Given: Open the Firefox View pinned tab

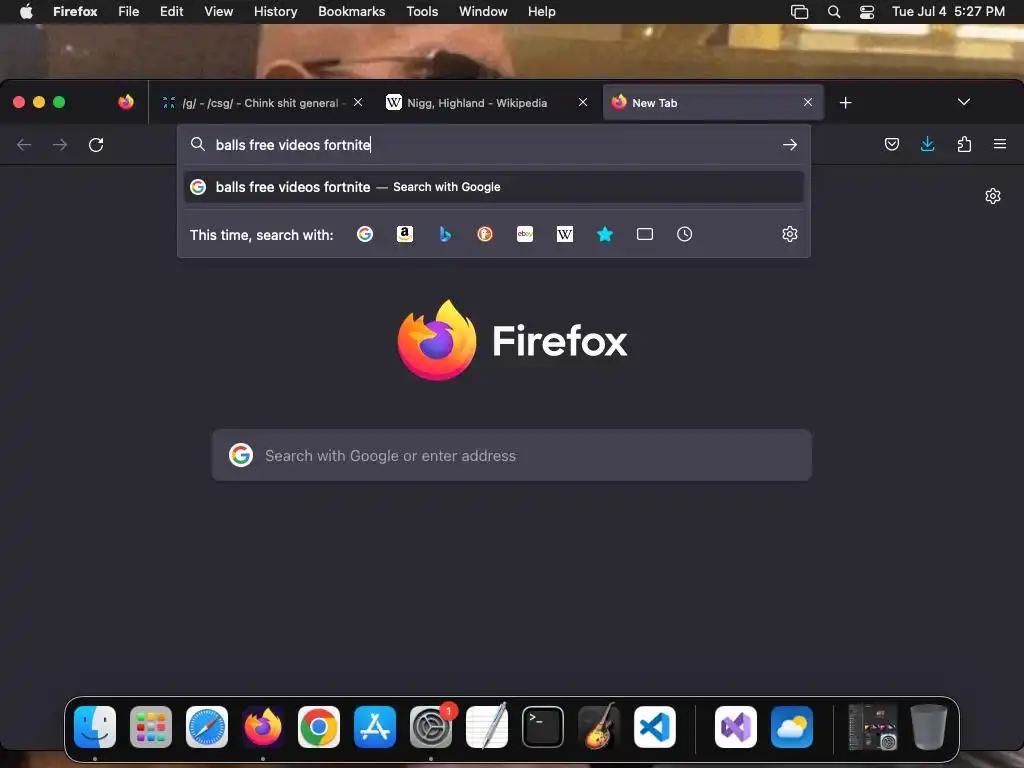Looking at the screenshot, I should pos(126,102).
